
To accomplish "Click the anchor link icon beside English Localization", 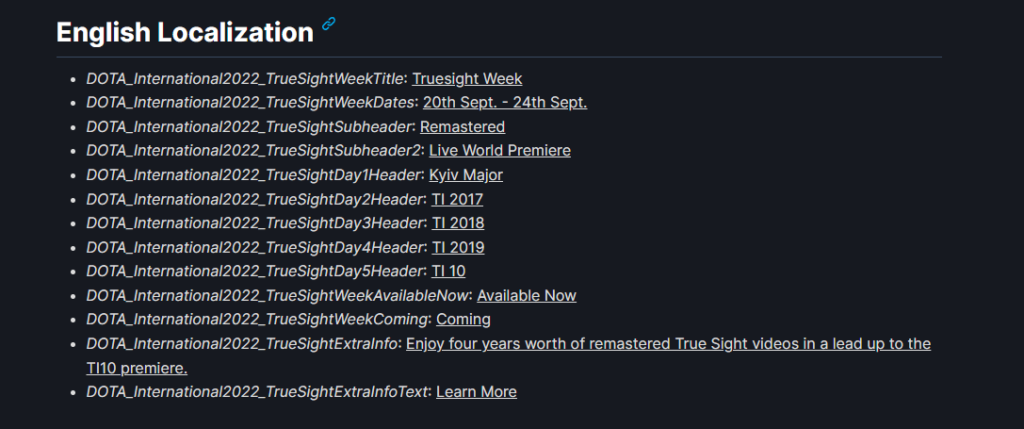I will tap(329, 25).
